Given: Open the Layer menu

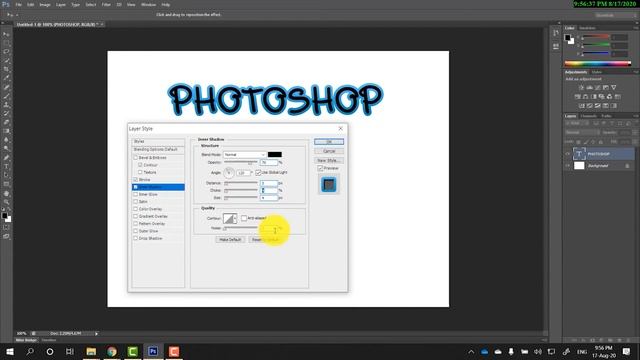Looking at the screenshot, I should pyautogui.click(x=60, y=5).
